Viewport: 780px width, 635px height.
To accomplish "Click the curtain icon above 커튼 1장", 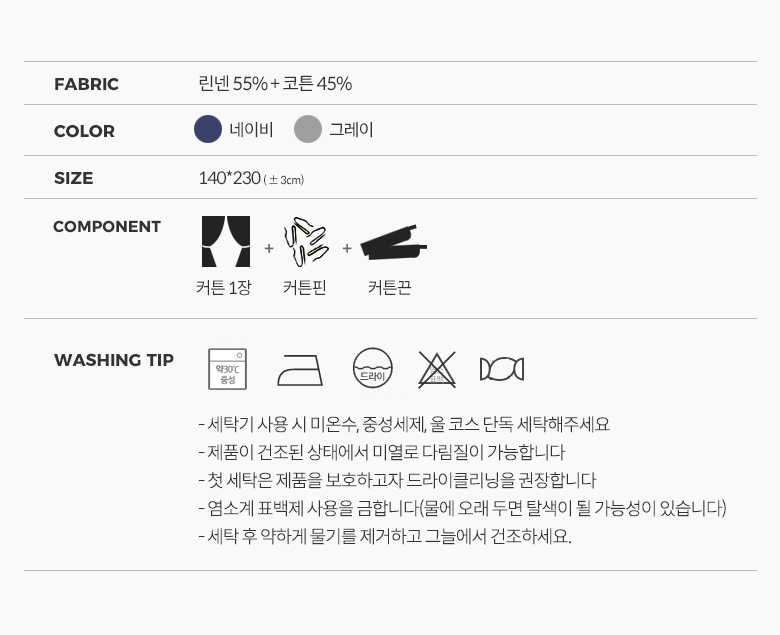I will 226,241.
